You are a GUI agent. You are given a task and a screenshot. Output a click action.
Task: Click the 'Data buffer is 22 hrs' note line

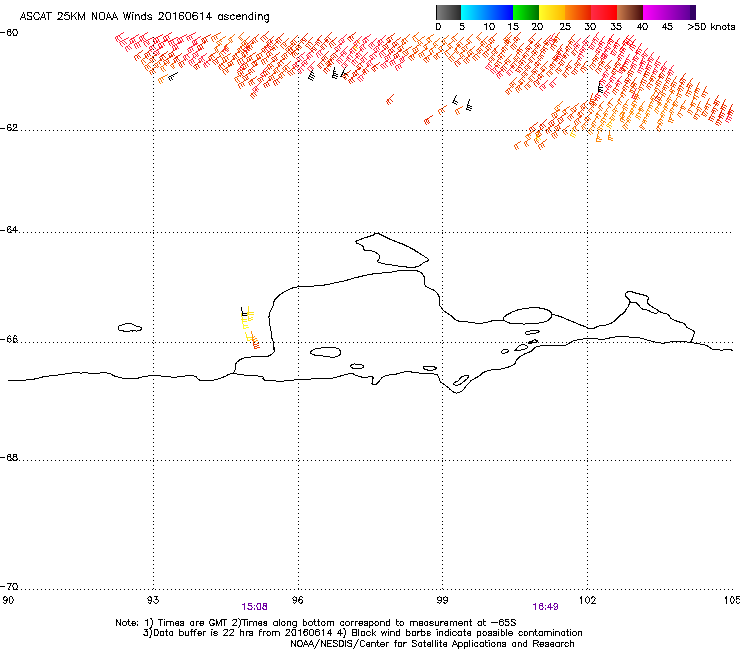tap(362, 633)
